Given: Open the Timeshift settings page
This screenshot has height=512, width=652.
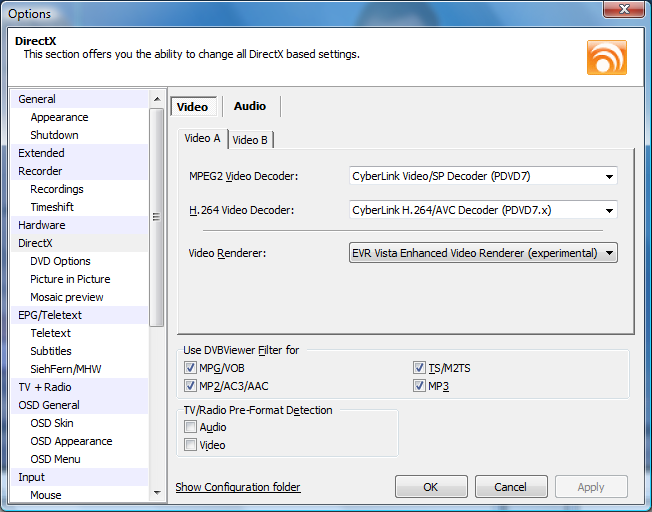Looking at the screenshot, I should [x=79, y=207].
